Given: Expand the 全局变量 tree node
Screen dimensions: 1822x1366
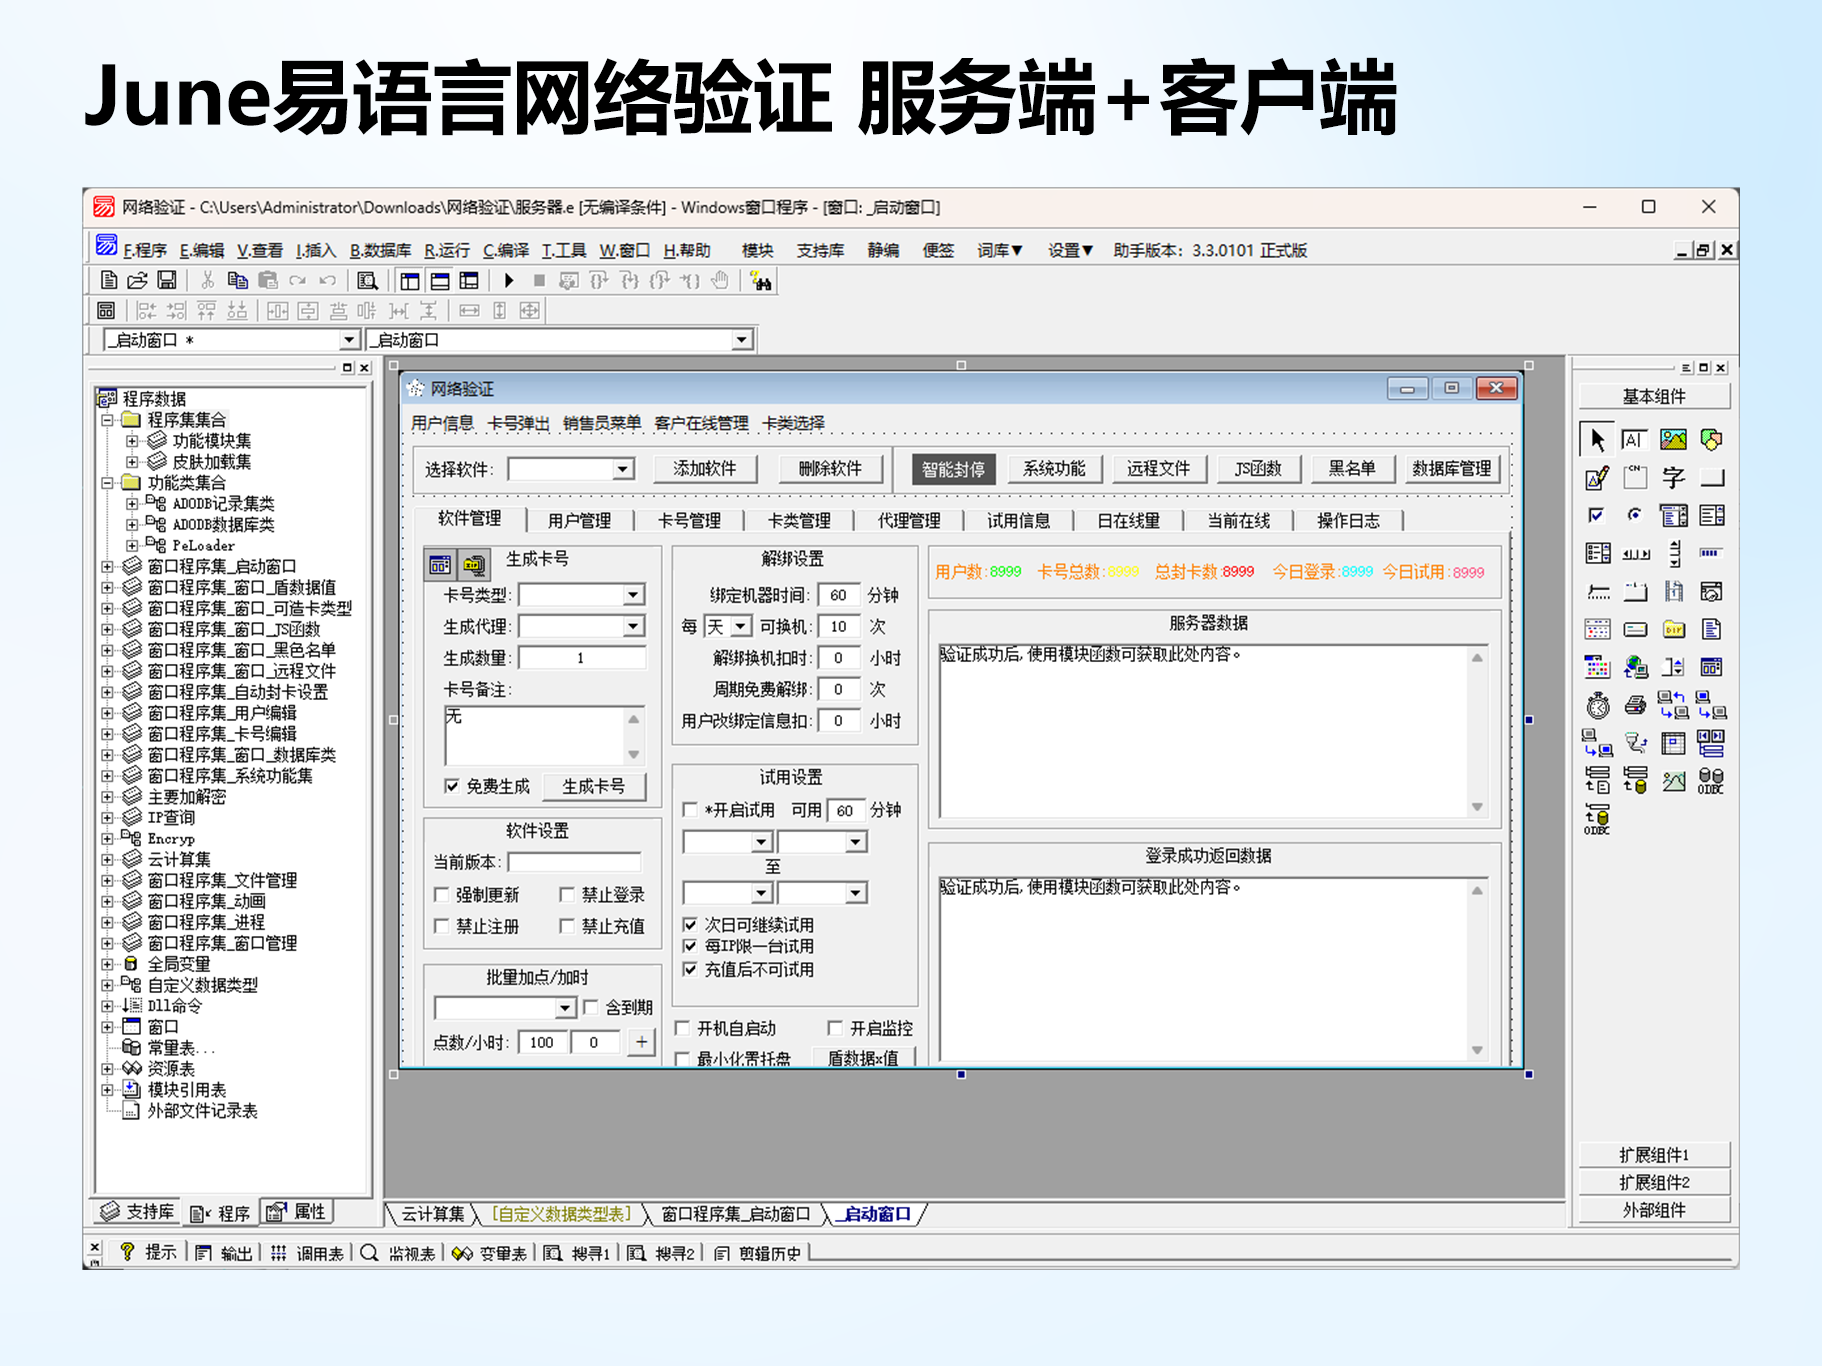Looking at the screenshot, I should pyautogui.click(x=107, y=964).
